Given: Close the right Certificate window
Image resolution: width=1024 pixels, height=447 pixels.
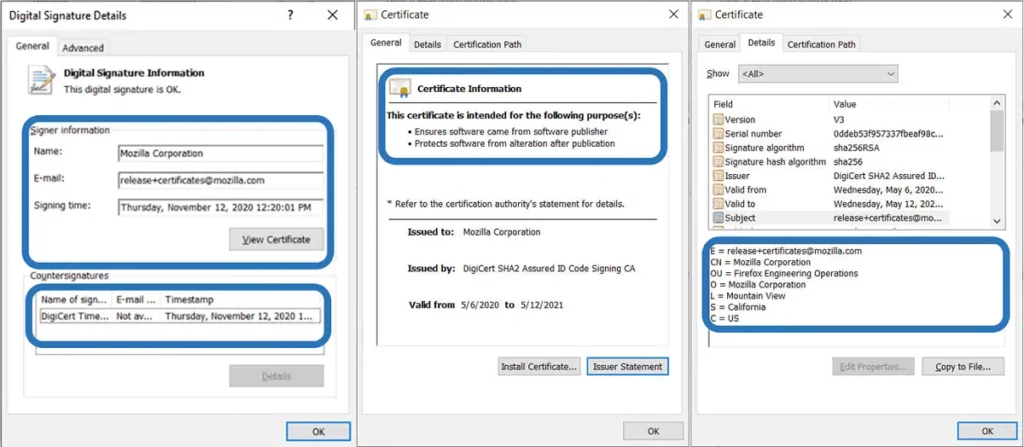Looking at the screenshot, I should point(1007,14).
